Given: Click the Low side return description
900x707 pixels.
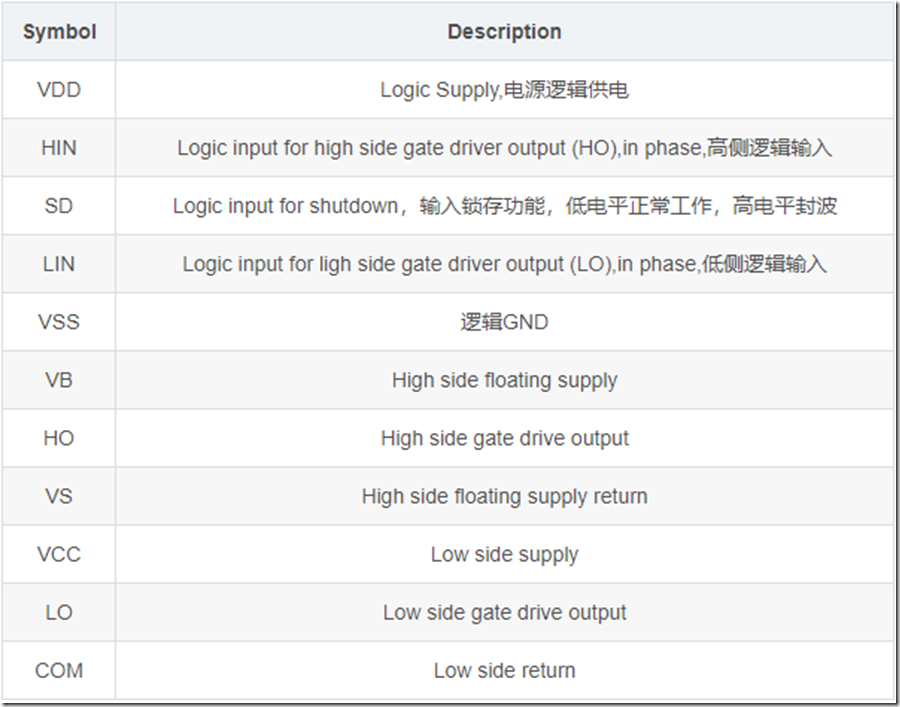Looking at the screenshot, I should [x=504, y=670].
